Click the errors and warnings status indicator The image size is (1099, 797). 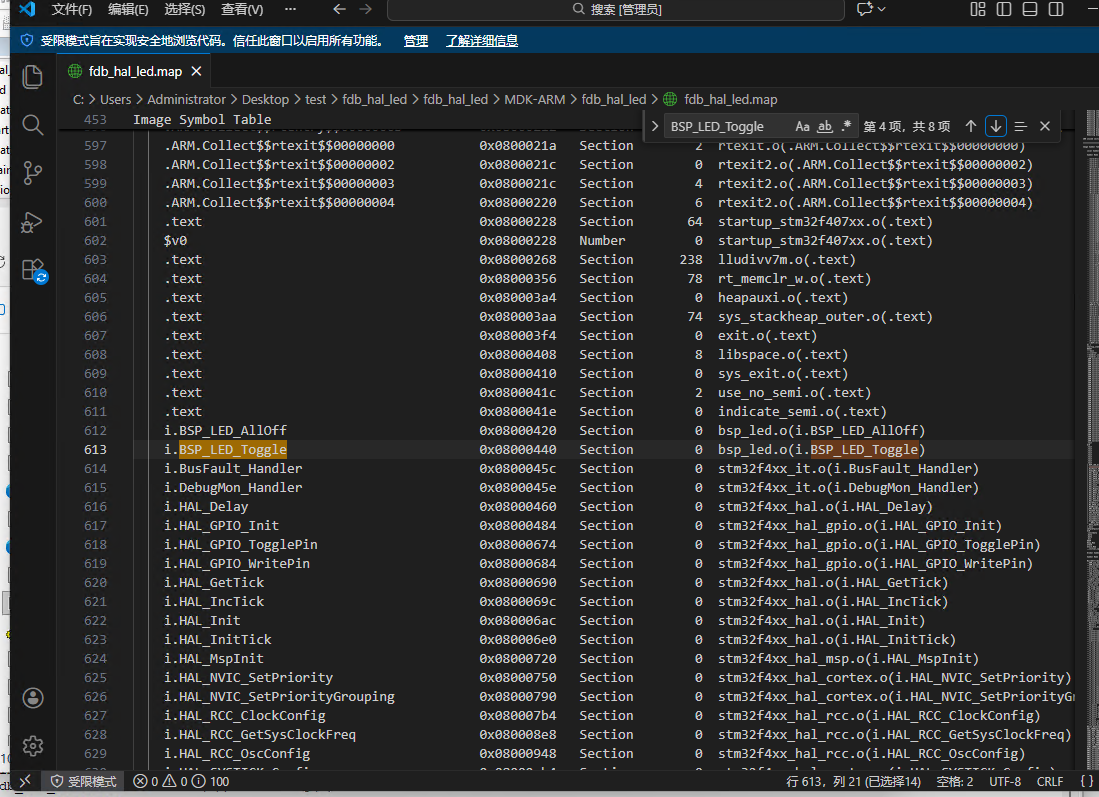pos(181,781)
